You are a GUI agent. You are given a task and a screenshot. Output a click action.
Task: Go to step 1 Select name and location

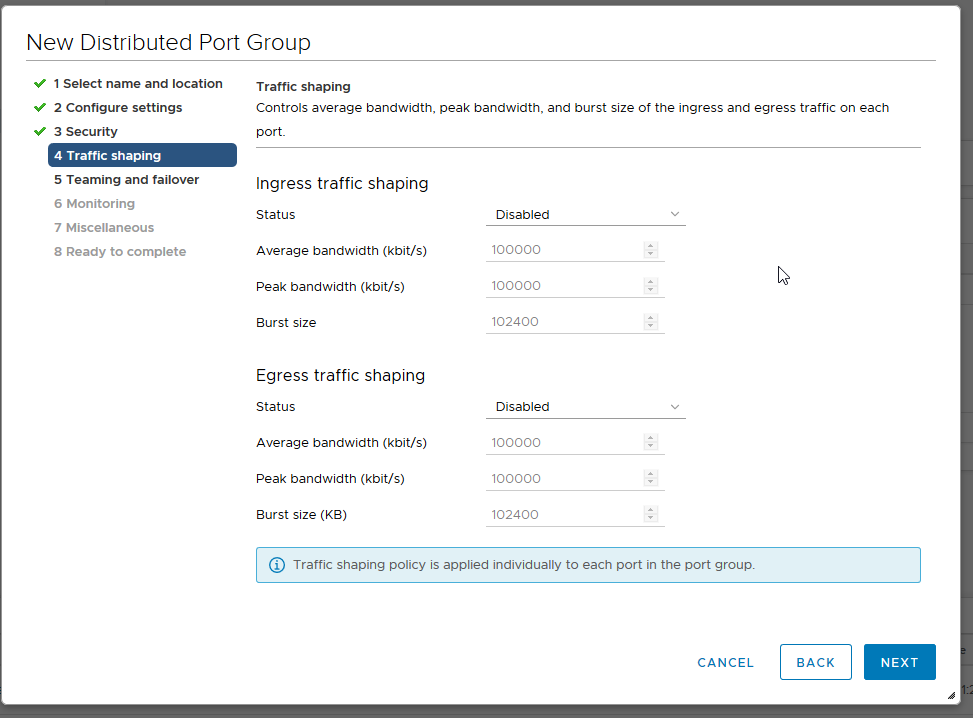pos(138,84)
